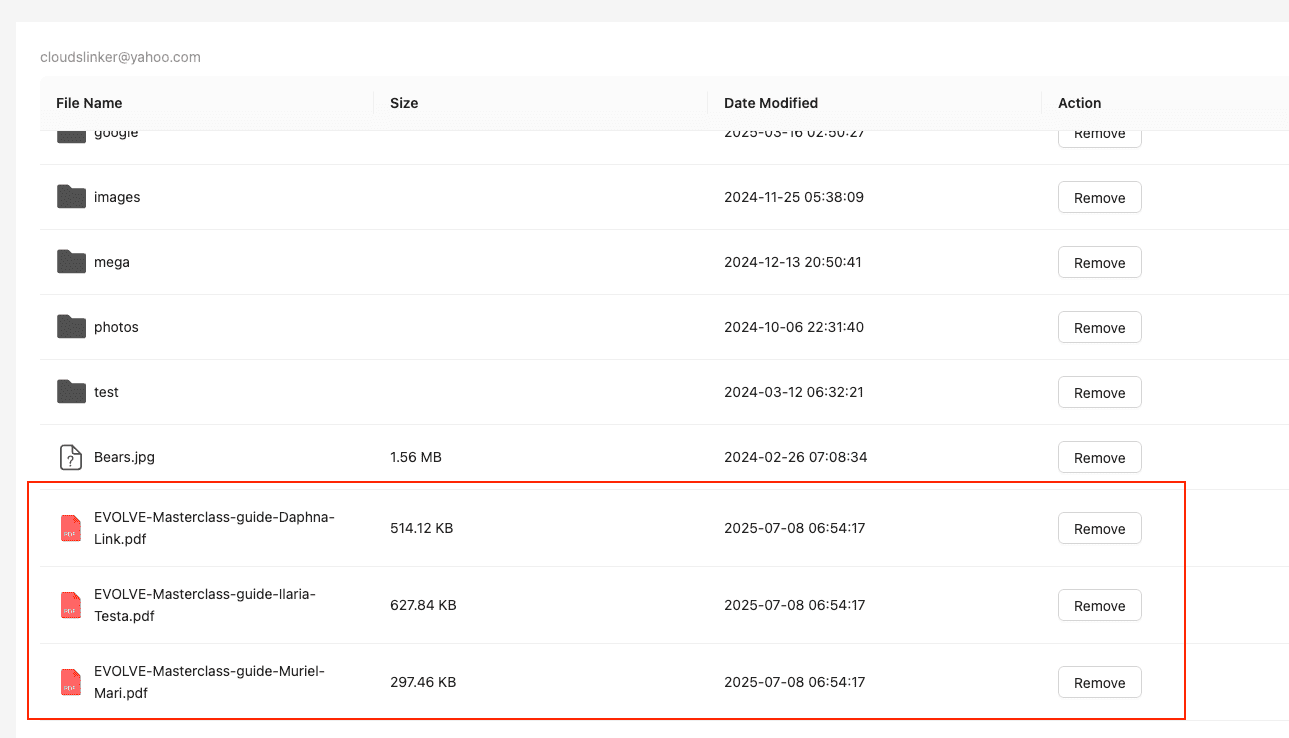
Task: Select EVOLVE-Masterclass-guide-Daphna-Link.pdf file name
Action: click(x=214, y=528)
